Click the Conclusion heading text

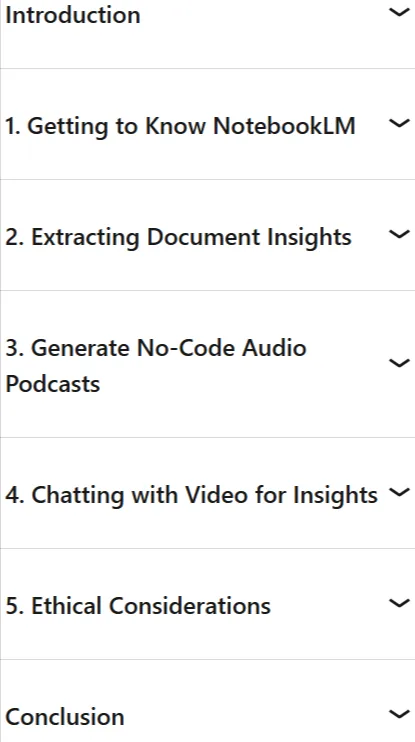coord(65,716)
